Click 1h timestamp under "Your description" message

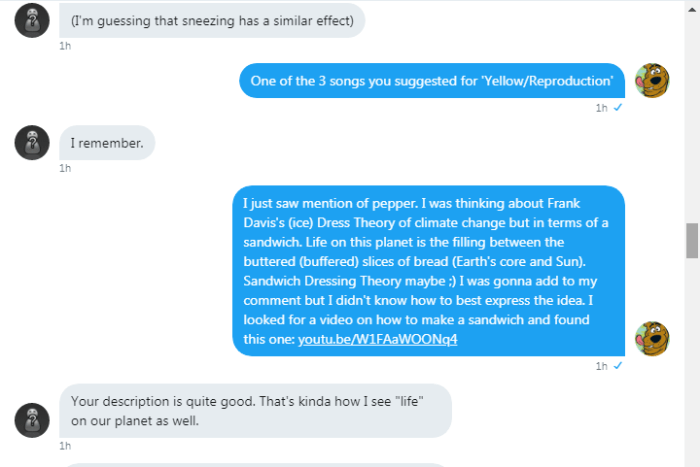point(65,445)
